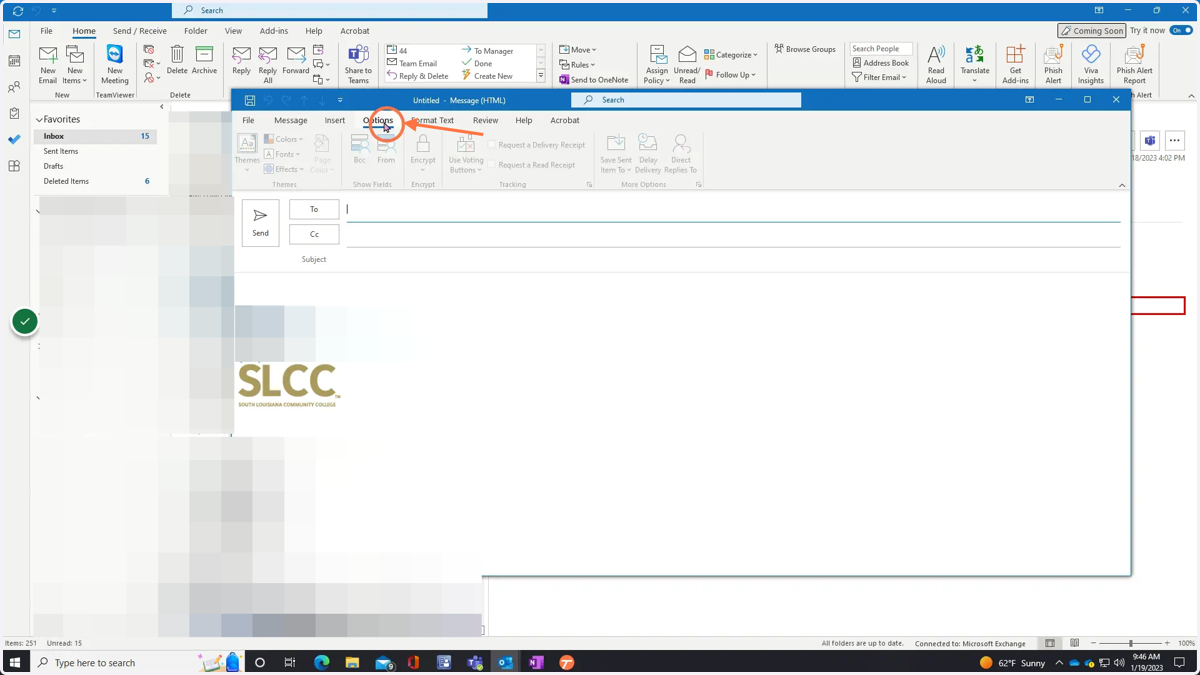Open Microsoft Edge from taskbar
Viewport: 1200px width, 675px height.
coord(322,662)
